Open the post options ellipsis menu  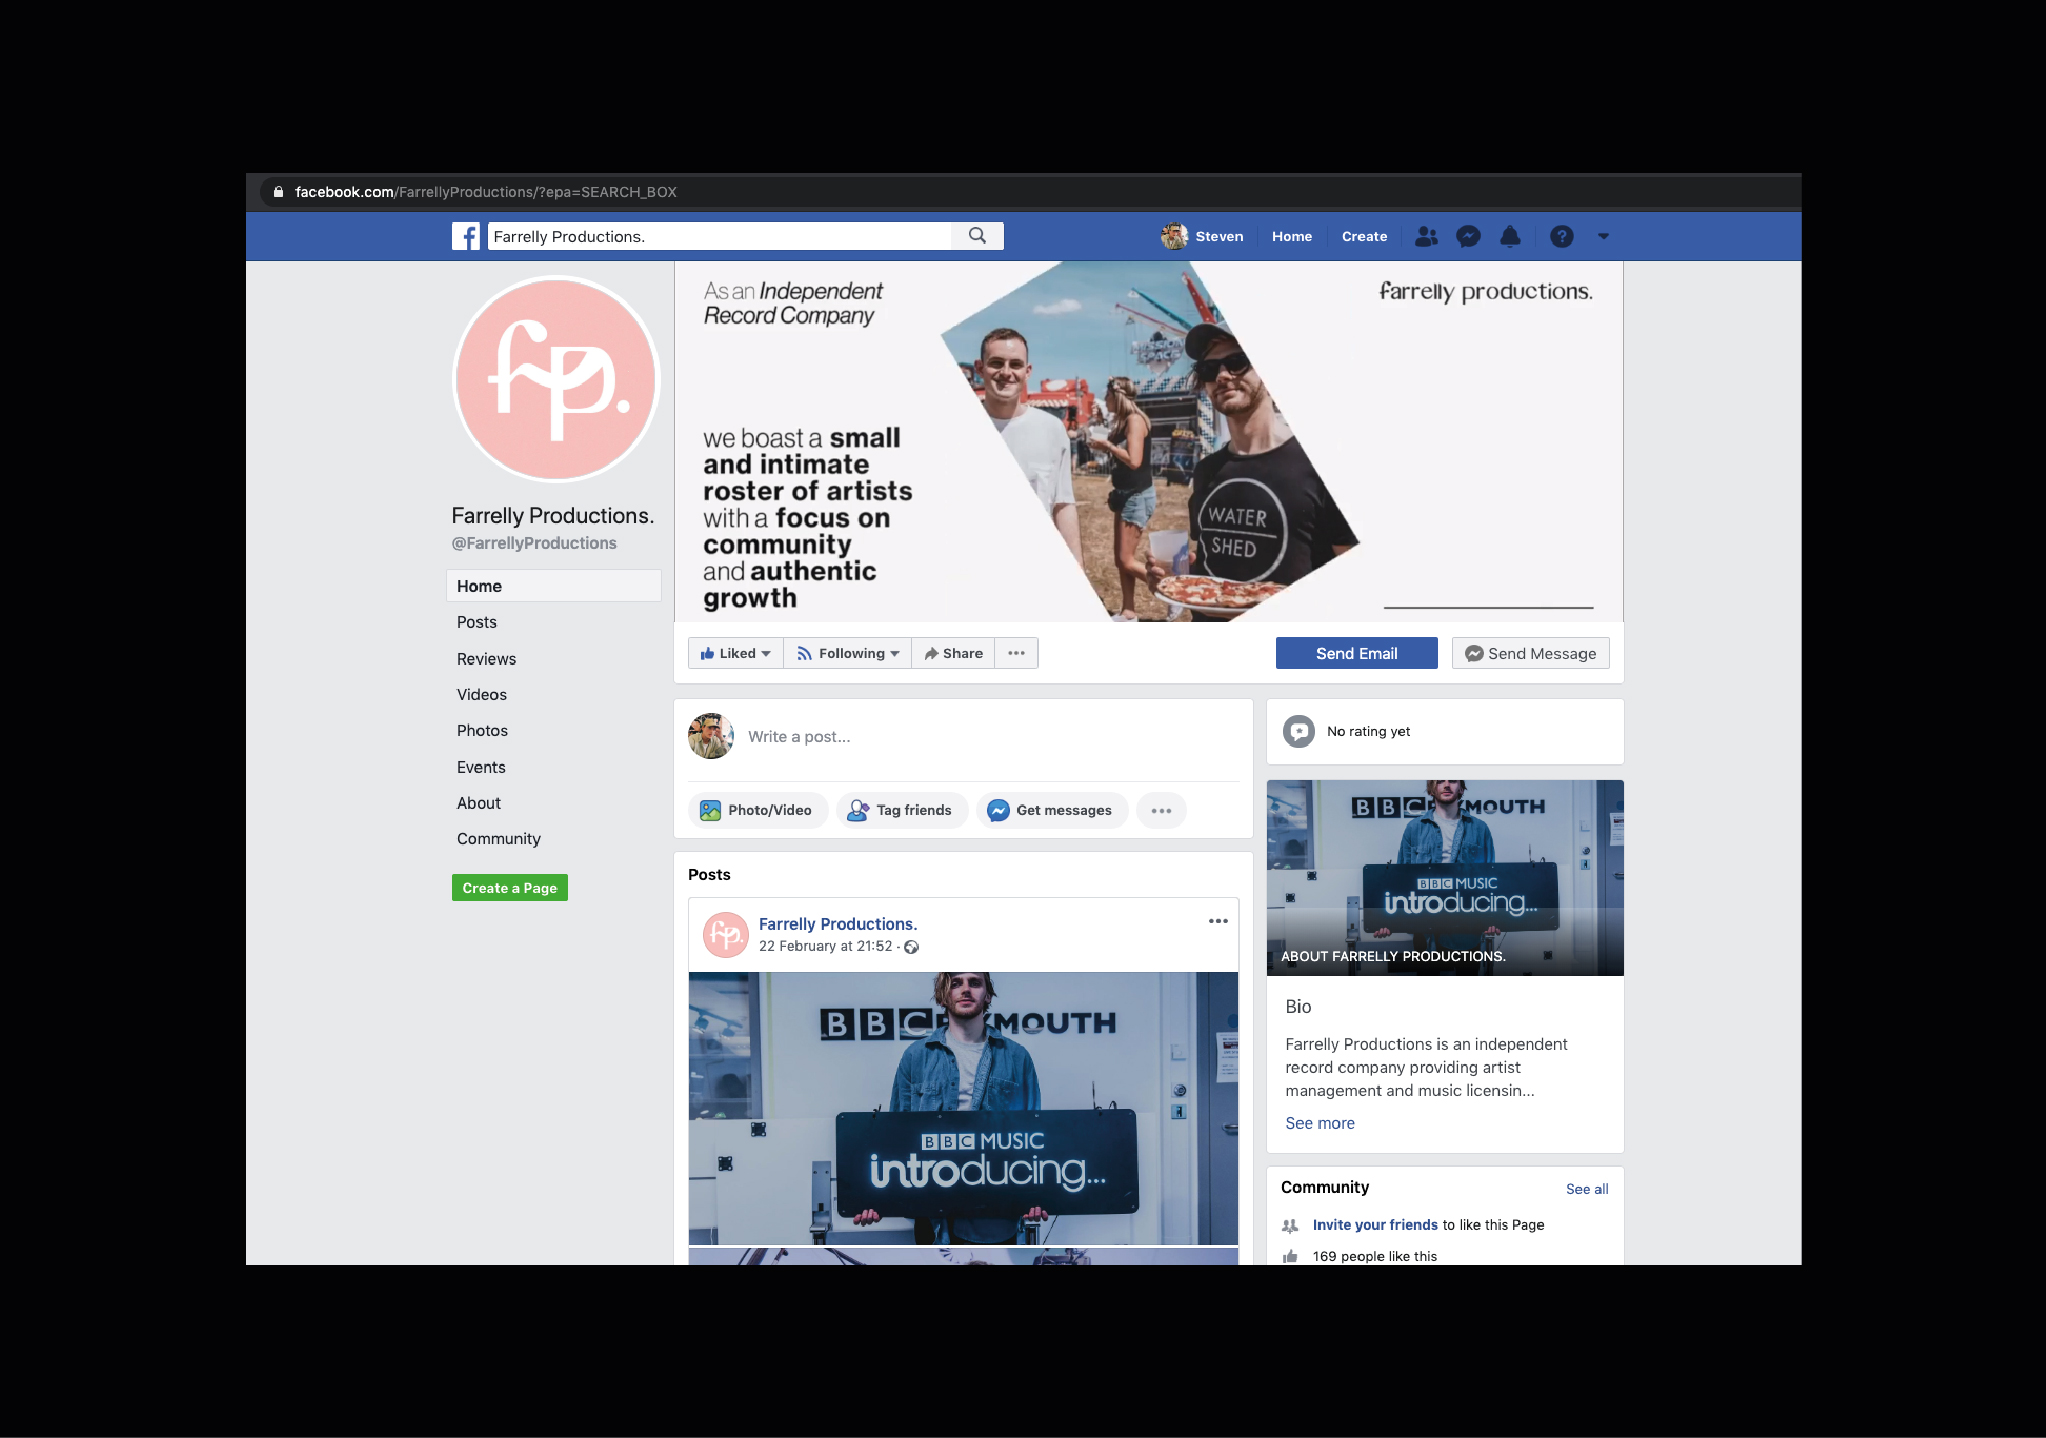(1218, 921)
